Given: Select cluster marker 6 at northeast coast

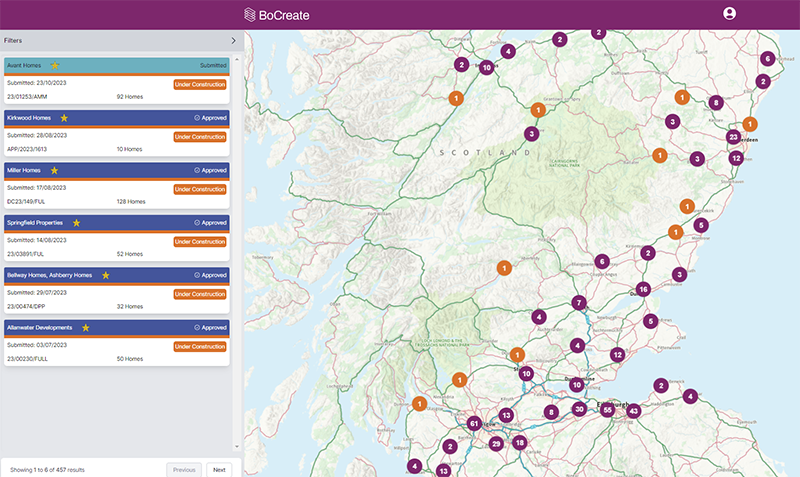Looking at the screenshot, I should coord(767,59).
